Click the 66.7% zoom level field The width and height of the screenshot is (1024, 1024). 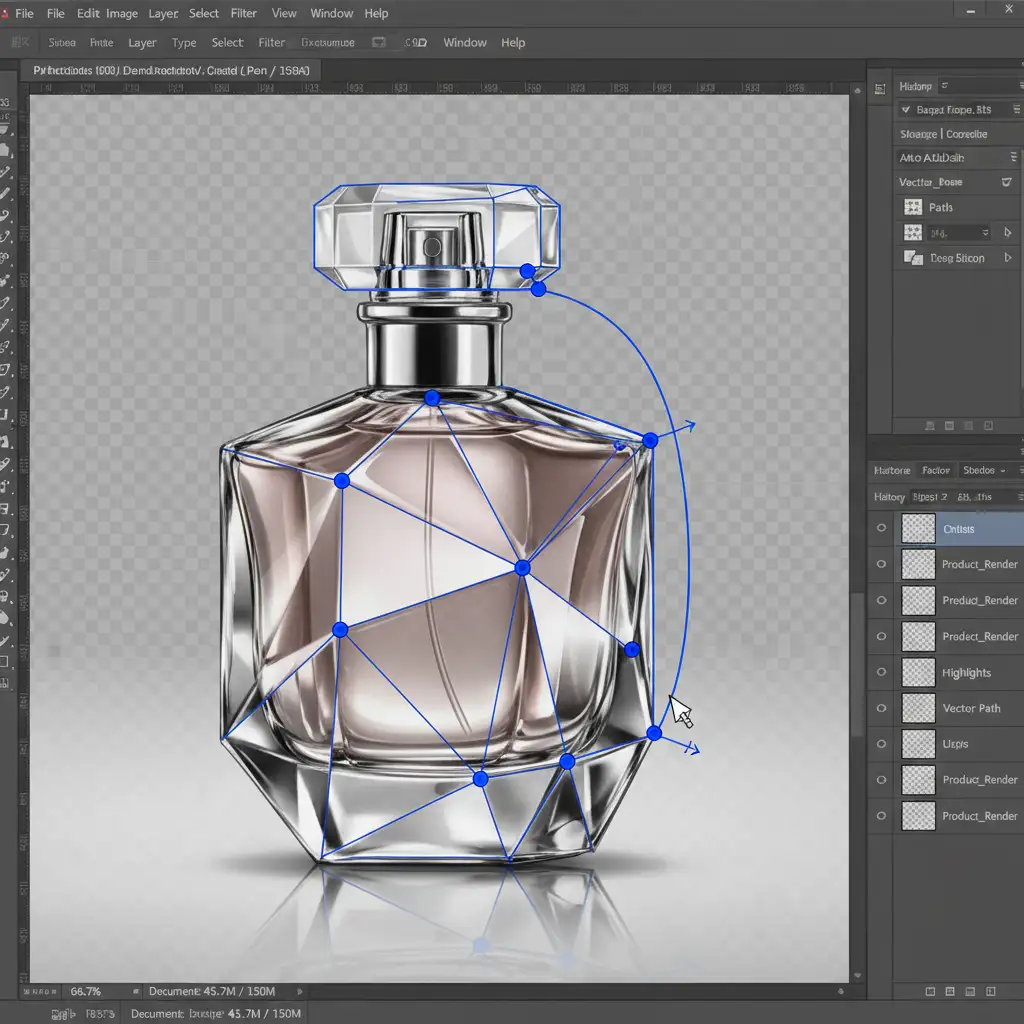(86, 992)
